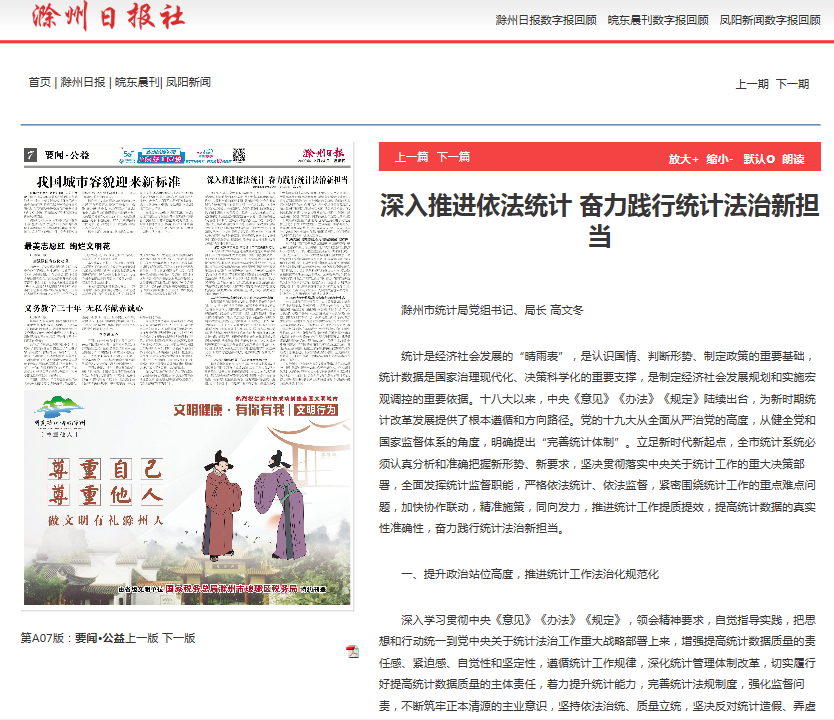
Task: Go to 首页 in navigation
Action: tap(40, 82)
